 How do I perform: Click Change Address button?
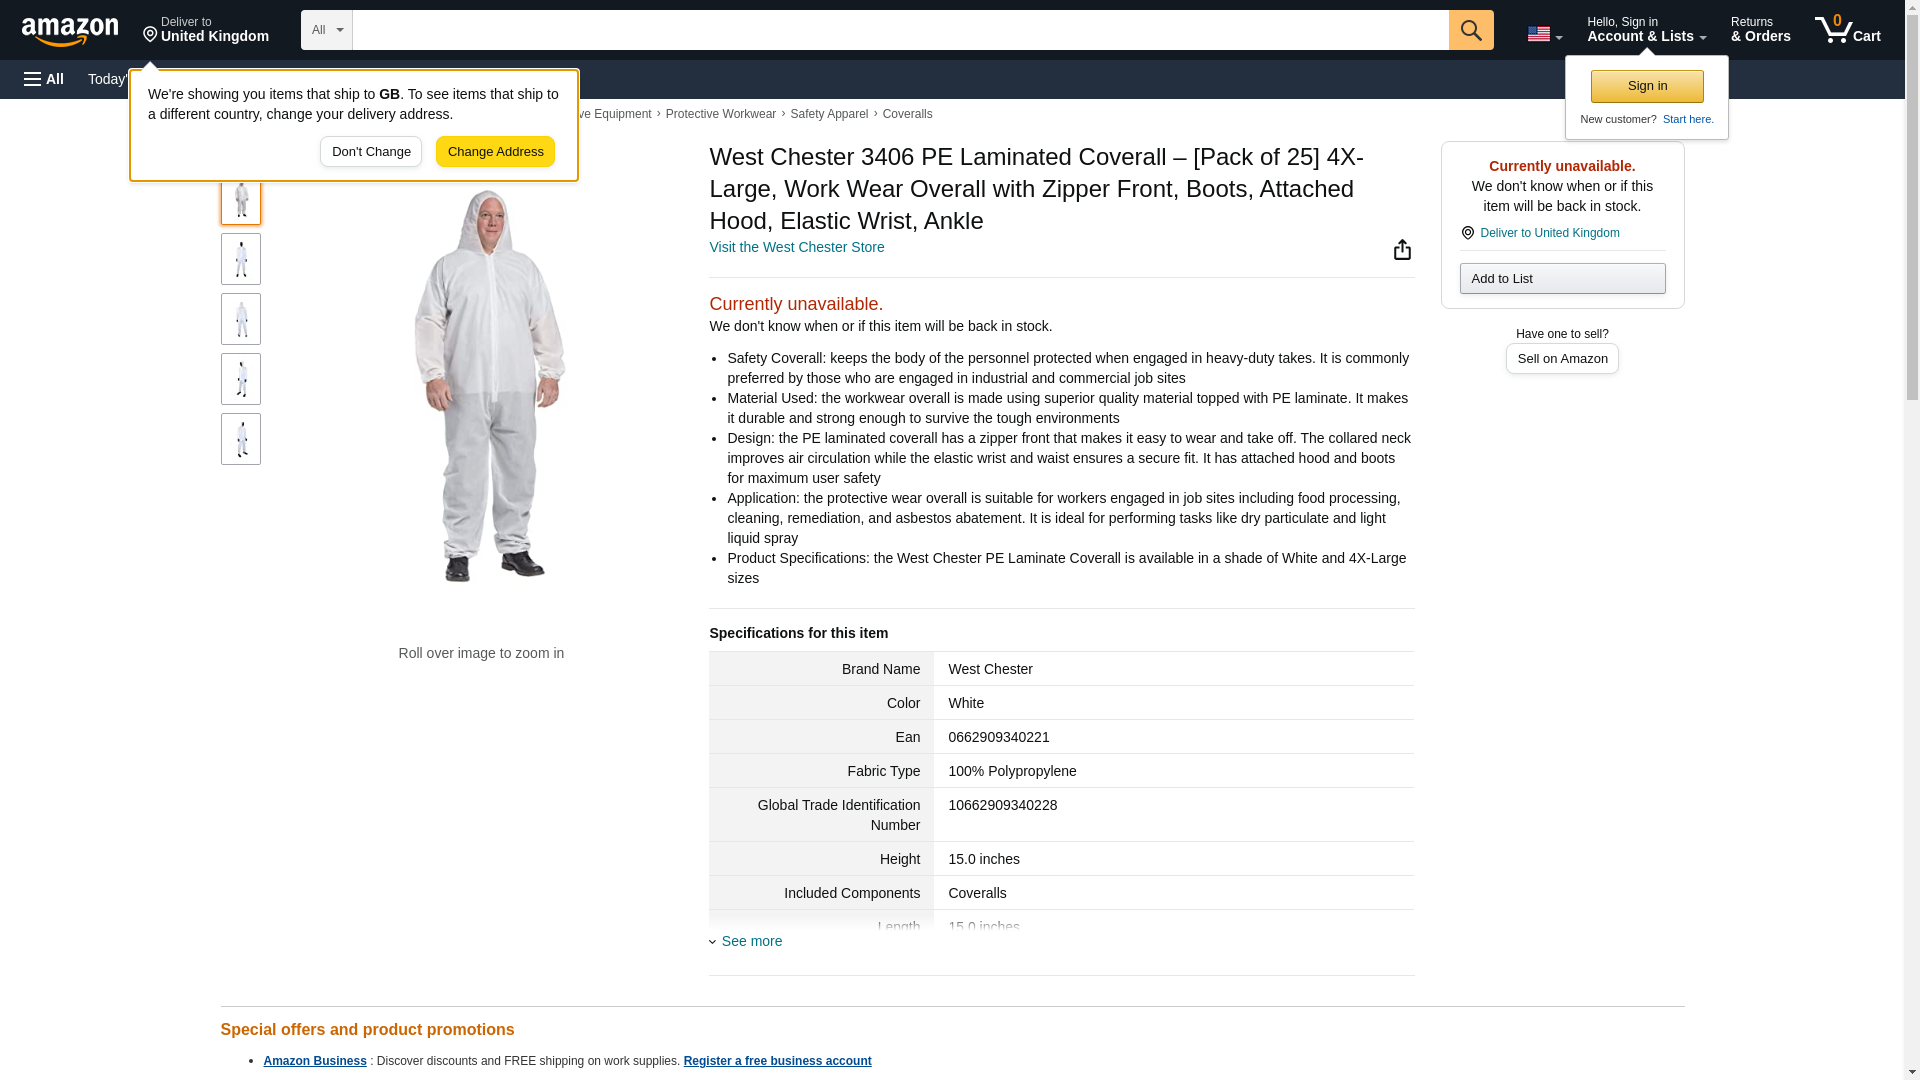click(495, 152)
